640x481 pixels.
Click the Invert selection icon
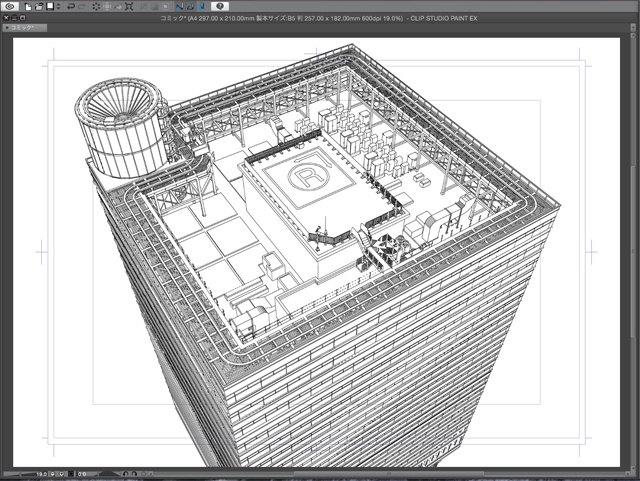click(x=154, y=7)
